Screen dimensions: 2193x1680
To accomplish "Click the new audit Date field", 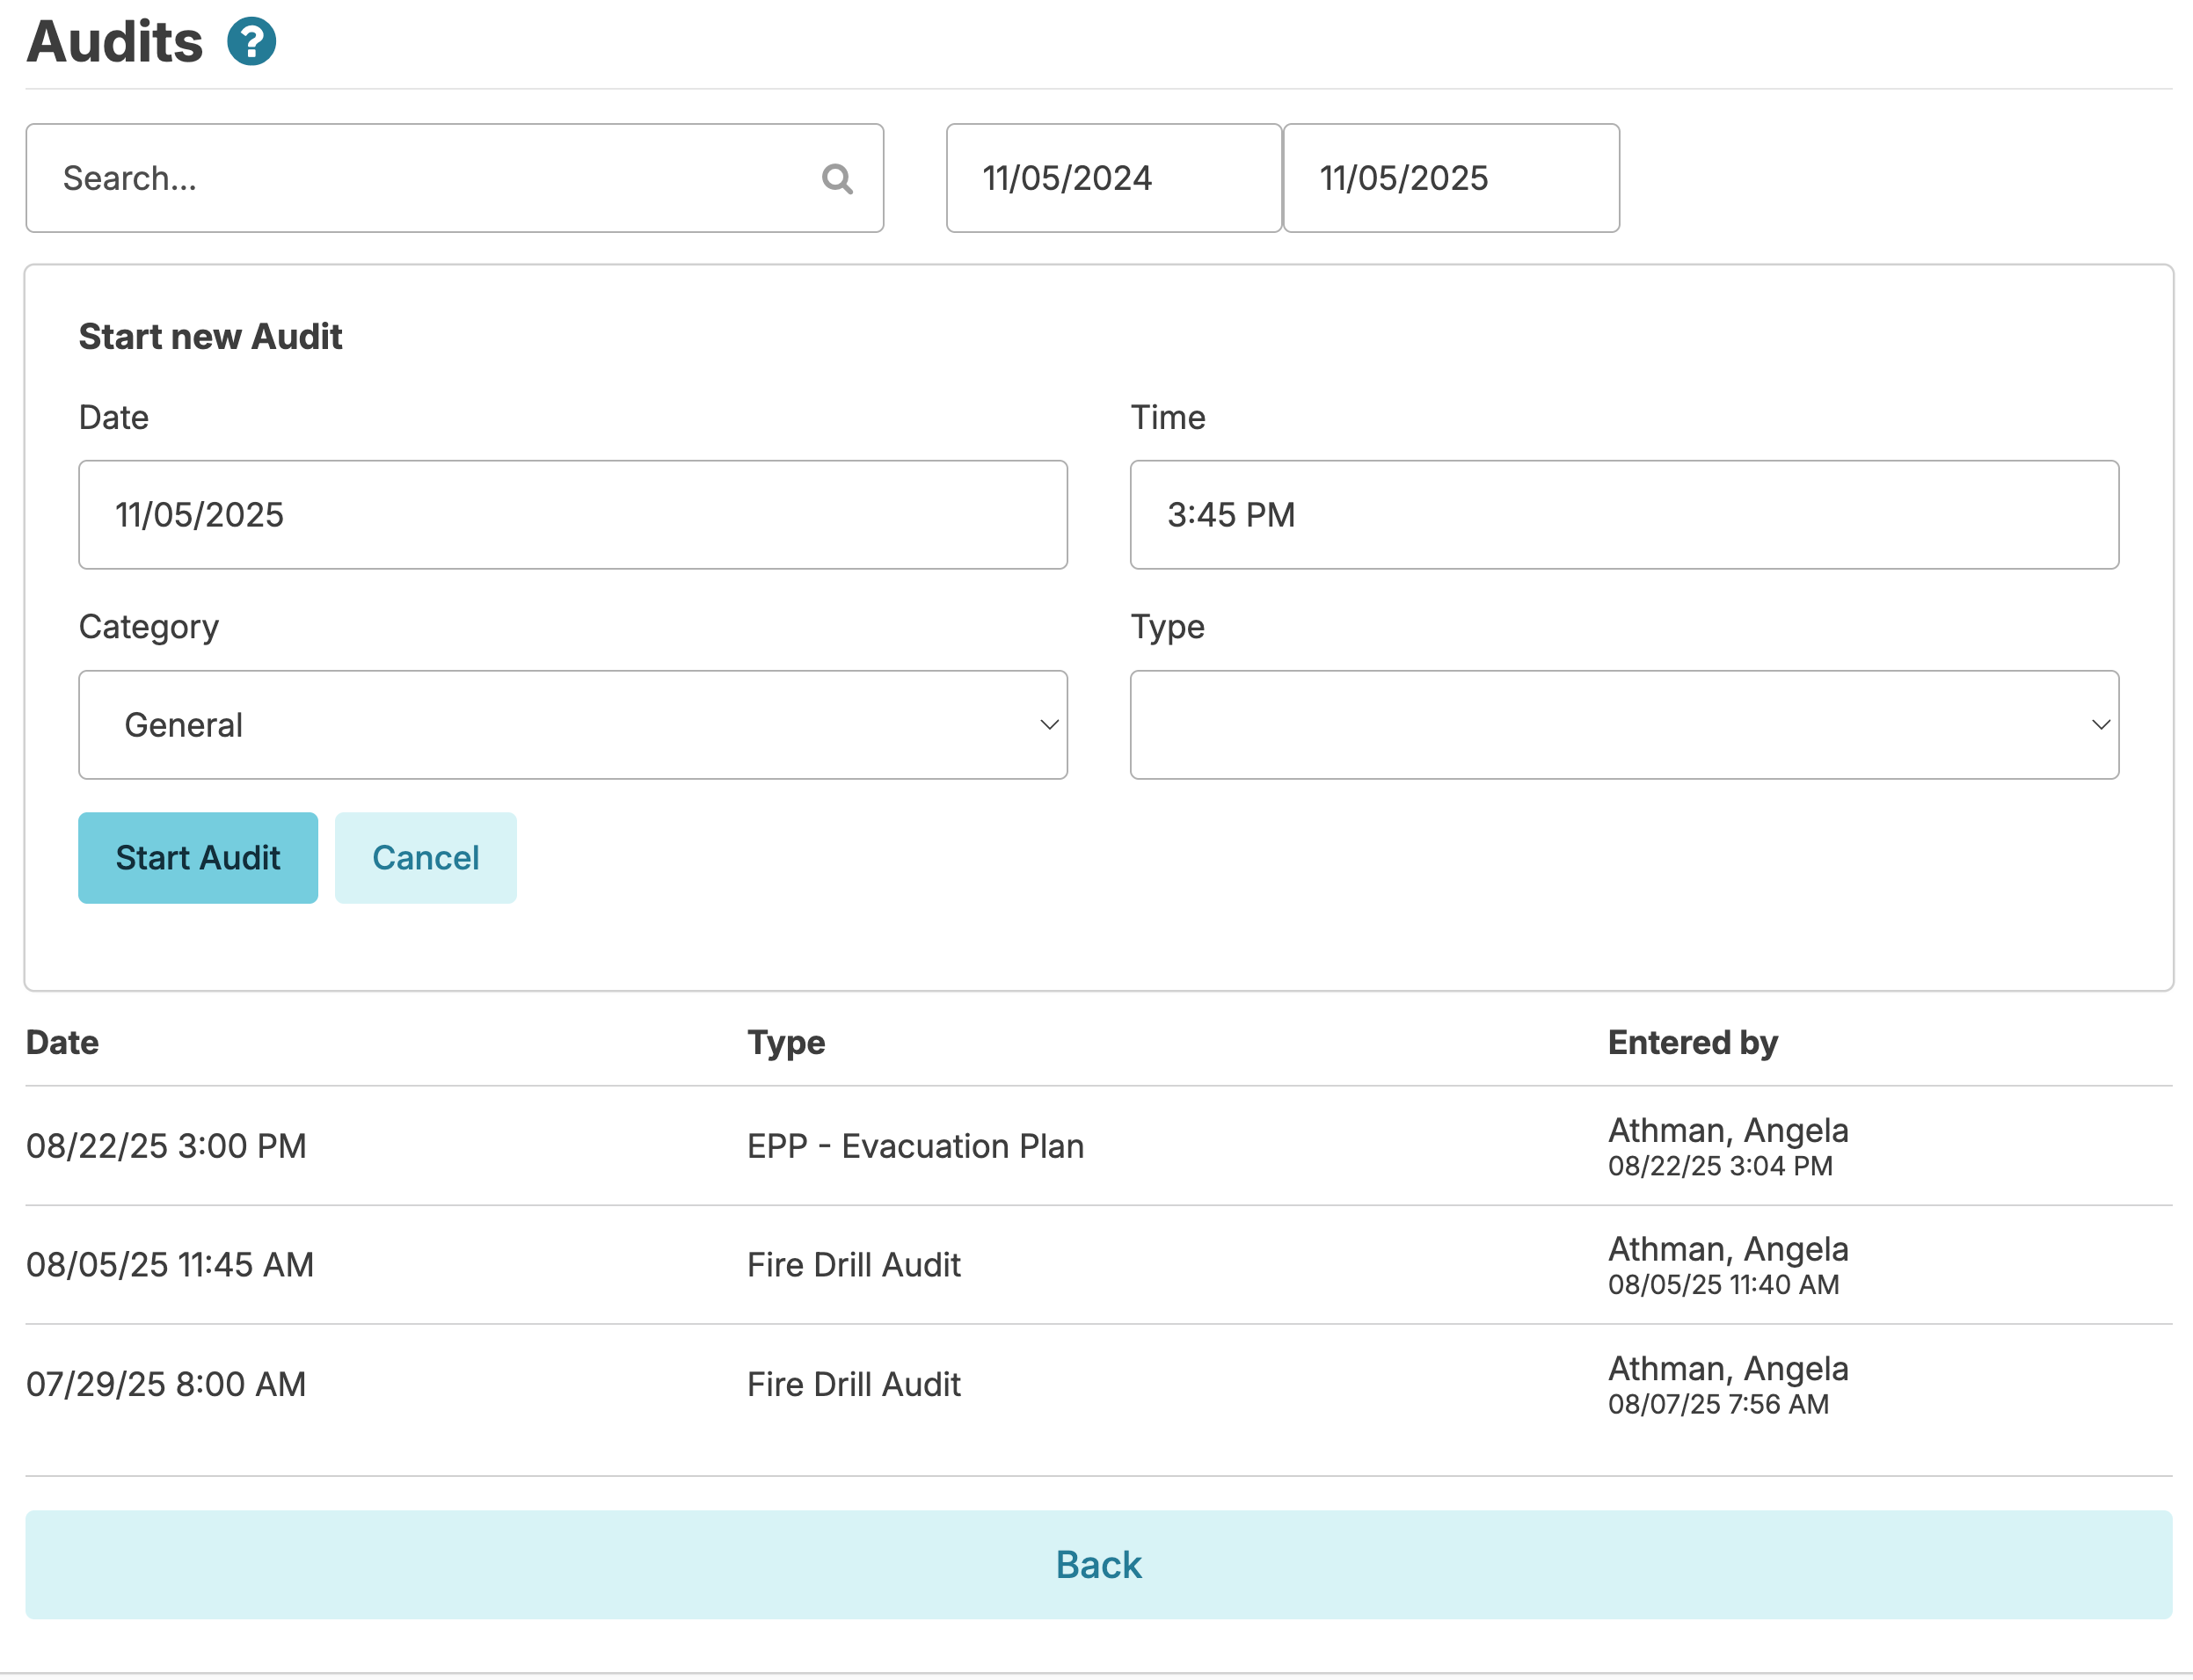I will click(x=572, y=515).
